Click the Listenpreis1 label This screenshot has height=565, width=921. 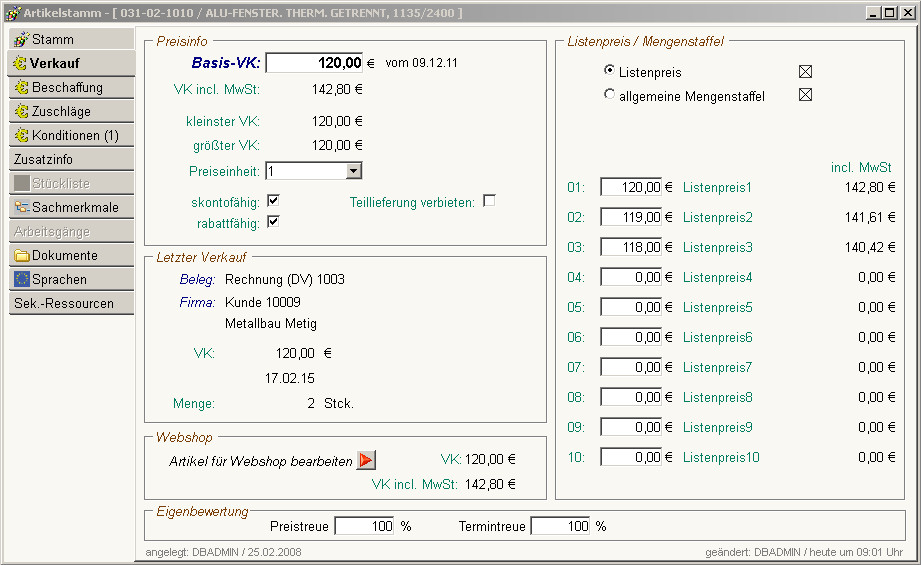coord(717,187)
